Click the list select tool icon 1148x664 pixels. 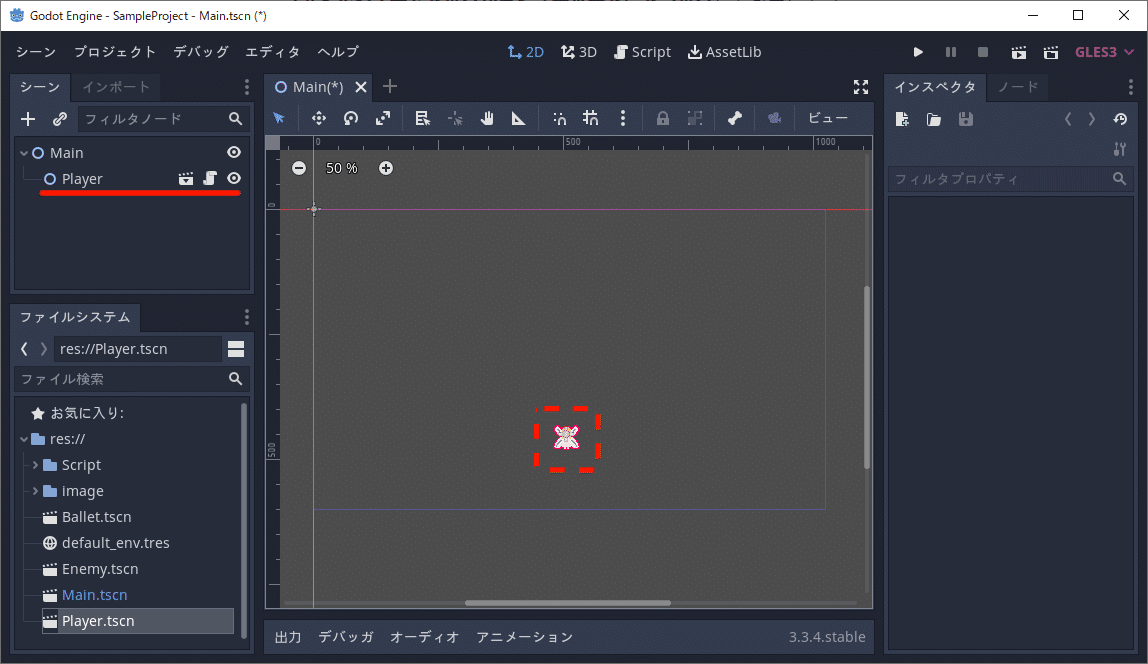[x=422, y=119]
